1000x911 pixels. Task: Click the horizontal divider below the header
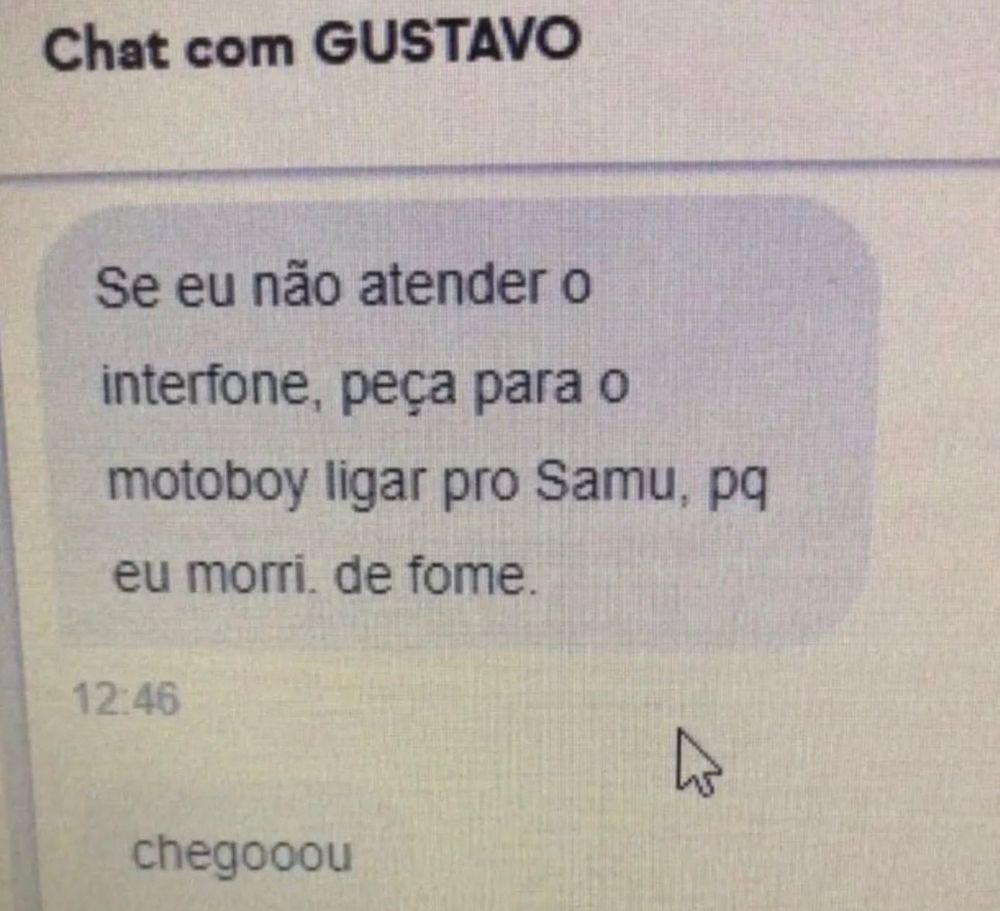(x=500, y=171)
